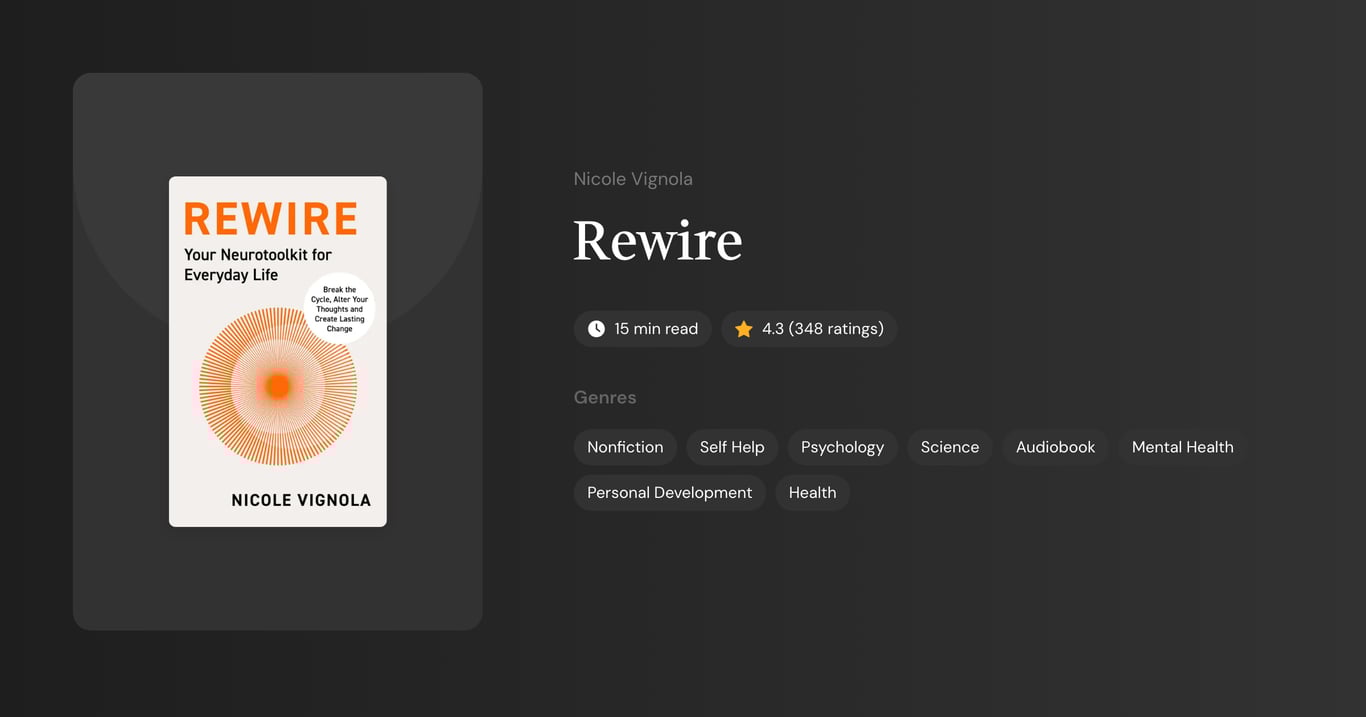Click the orange REWIRE text on cover
This screenshot has height=717, width=1366.
pyautogui.click(x=271, y=219)
